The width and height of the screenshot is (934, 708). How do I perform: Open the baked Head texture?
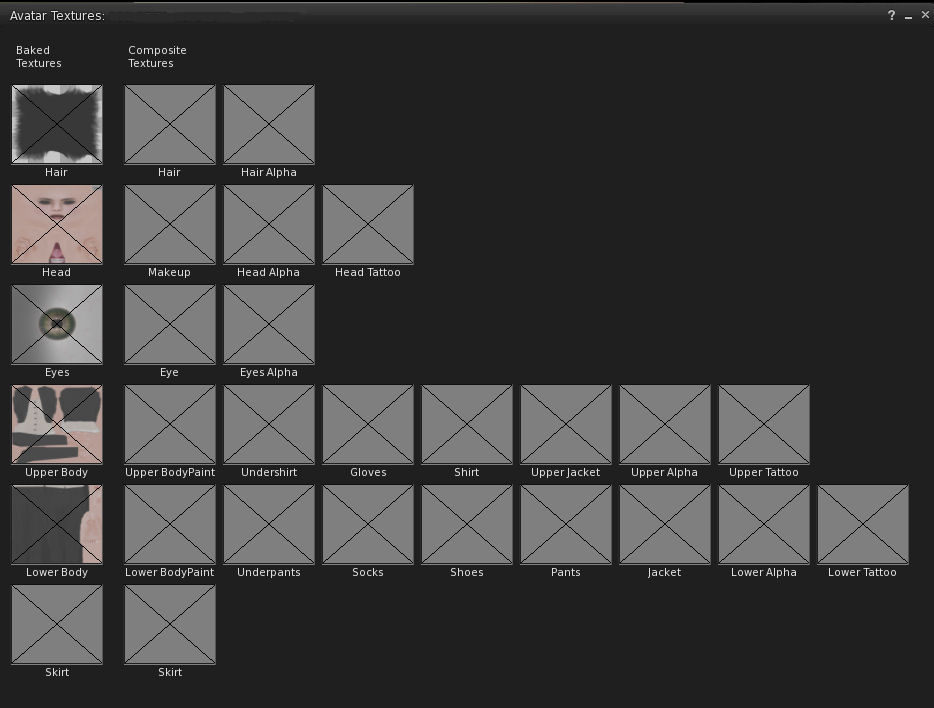pyautogui.click(x=57, y=225)
